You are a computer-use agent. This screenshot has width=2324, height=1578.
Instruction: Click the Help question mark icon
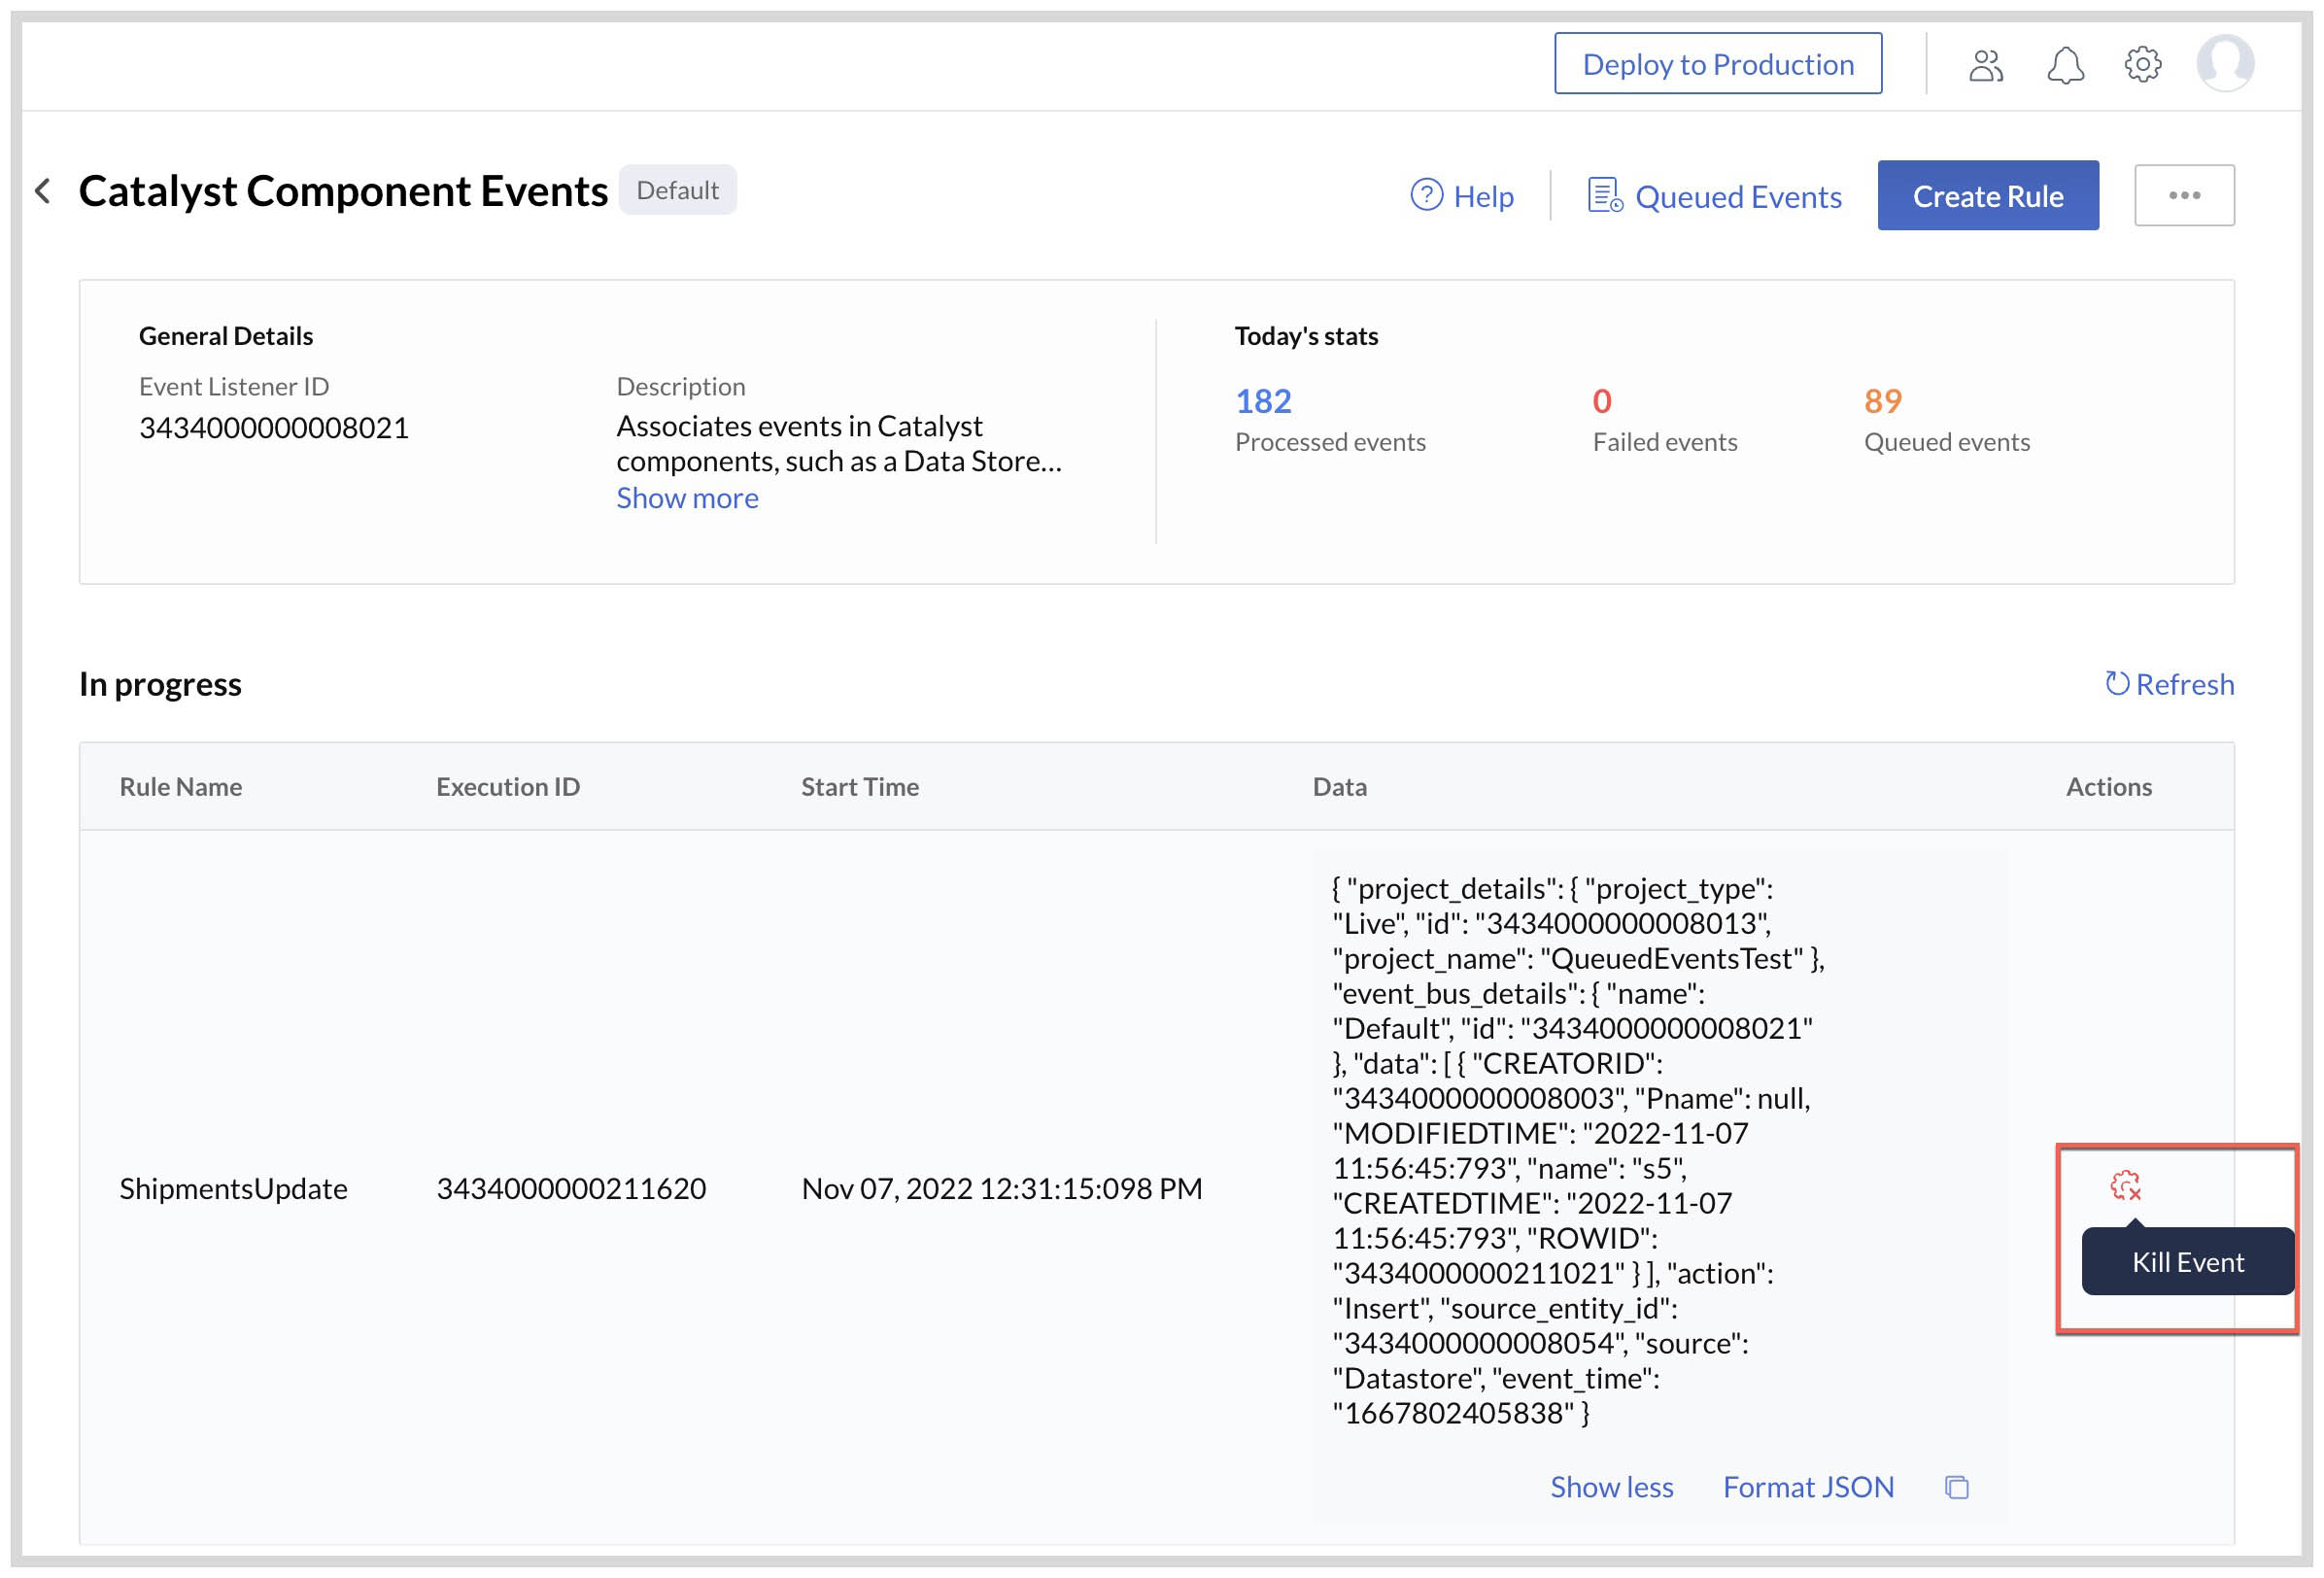click(x=1425, y=196)
